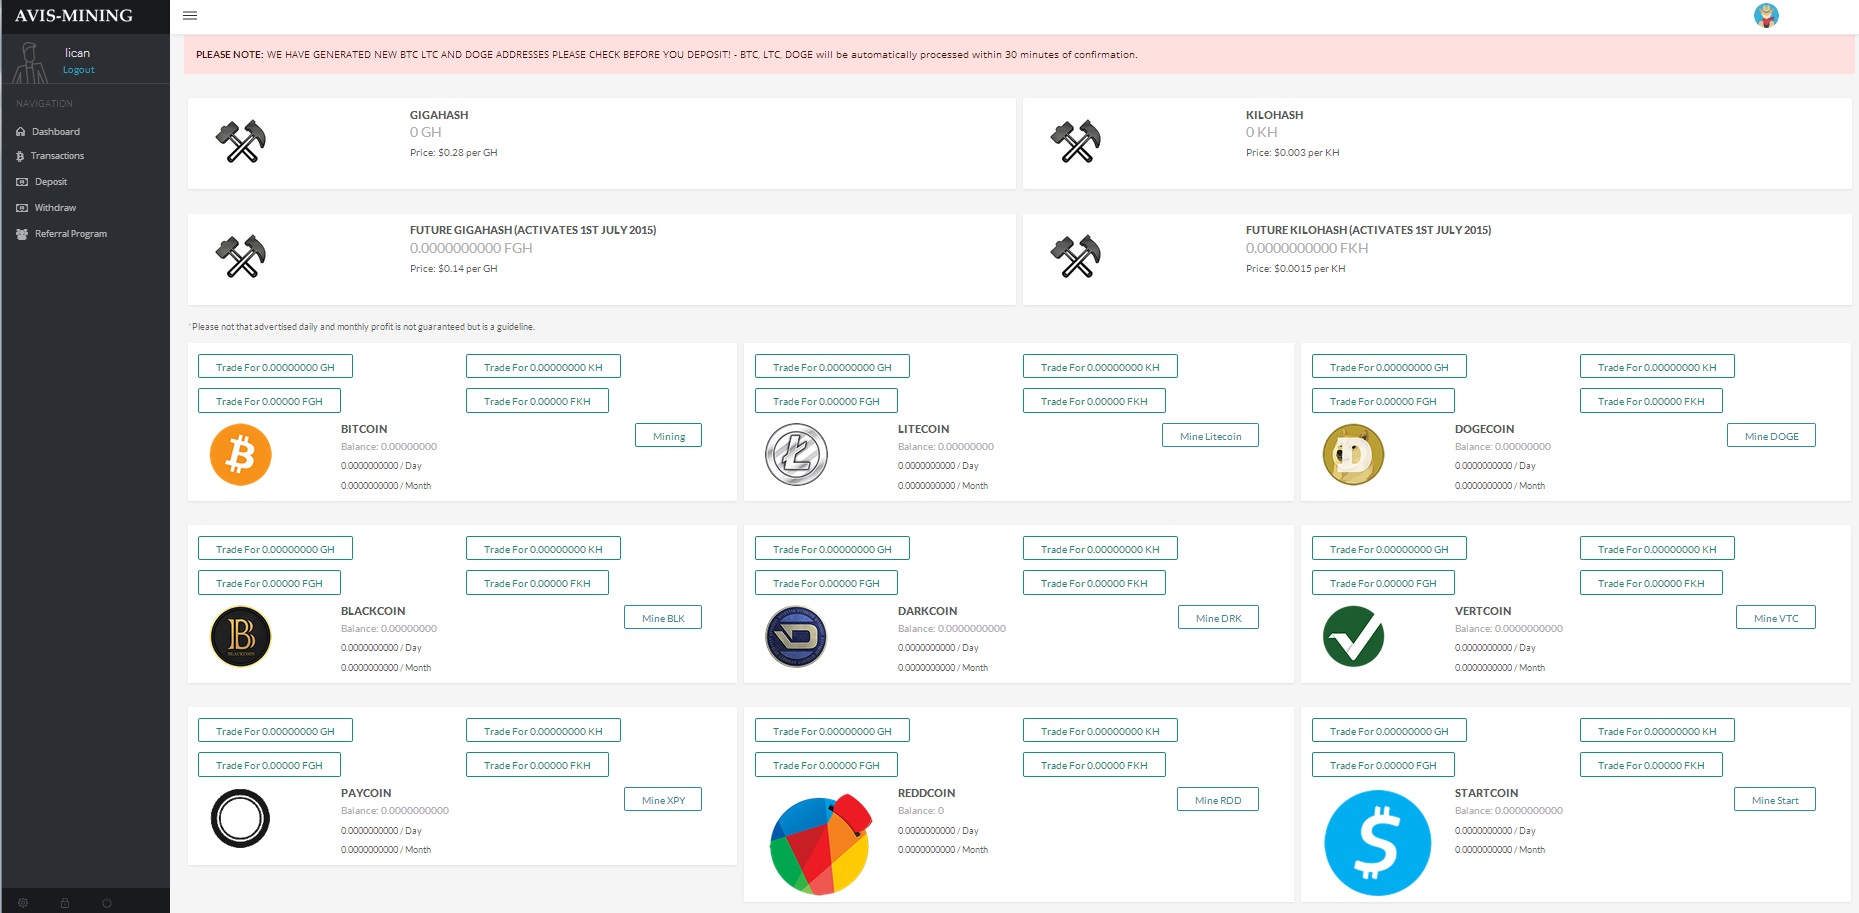
Task: Click the power icon in sidebar footer
Action: point(107,903)
